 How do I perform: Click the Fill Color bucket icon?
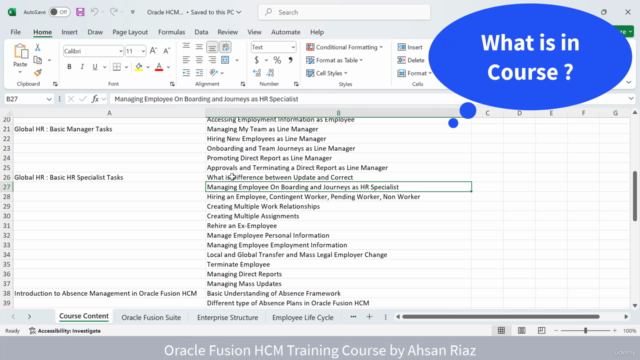point(139,67)
